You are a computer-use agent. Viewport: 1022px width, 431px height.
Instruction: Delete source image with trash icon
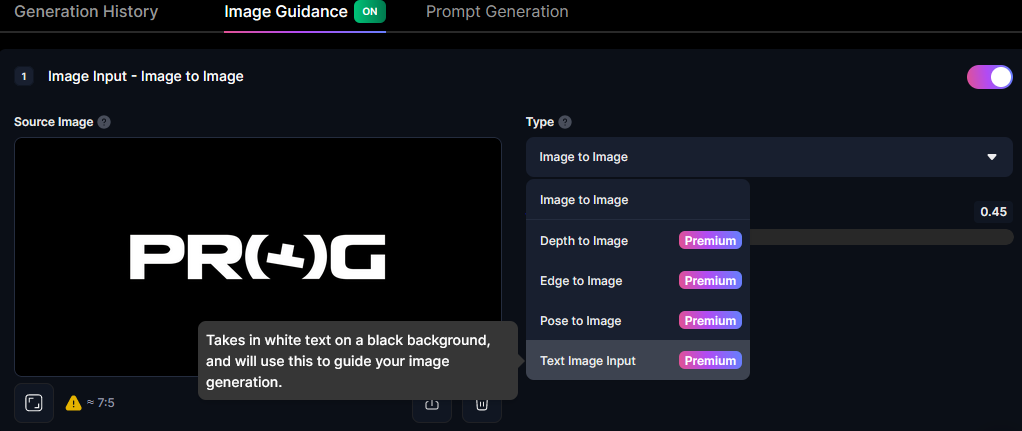pyautogui.click(x=482, y=404)
